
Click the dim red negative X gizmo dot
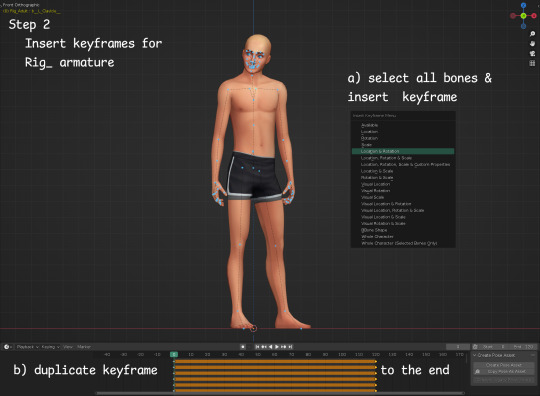pos(513,15)
